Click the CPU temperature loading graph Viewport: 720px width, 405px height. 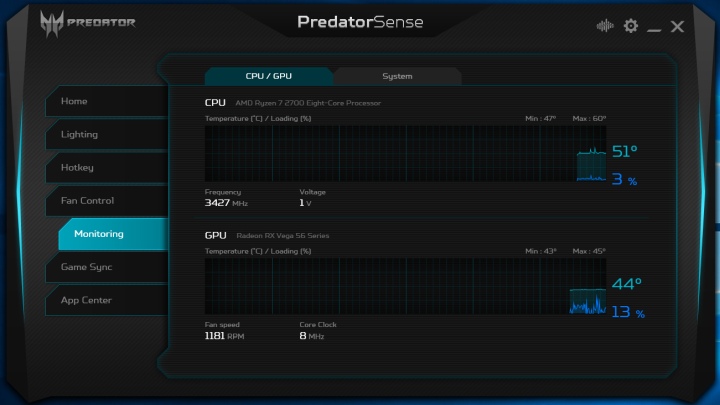coord(405,153)
